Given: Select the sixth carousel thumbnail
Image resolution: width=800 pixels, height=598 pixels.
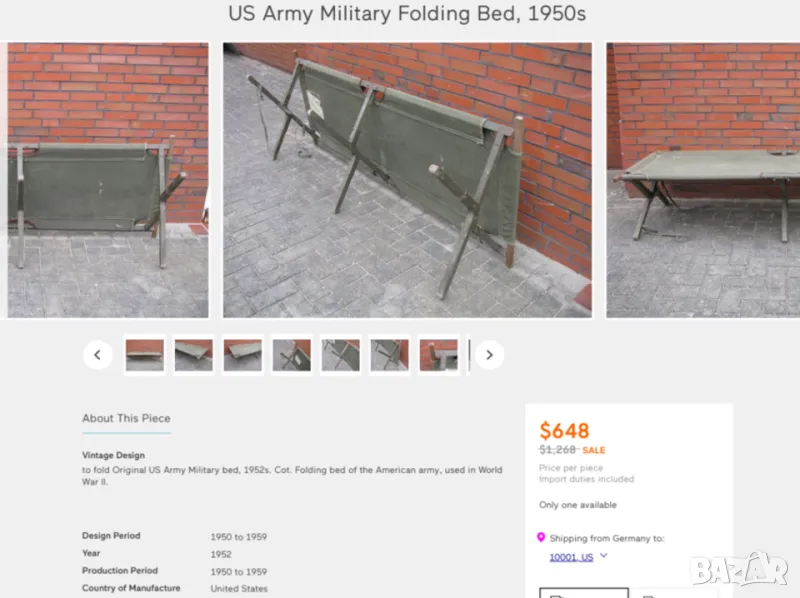Looking at the screenshot, I should (390, 355).
